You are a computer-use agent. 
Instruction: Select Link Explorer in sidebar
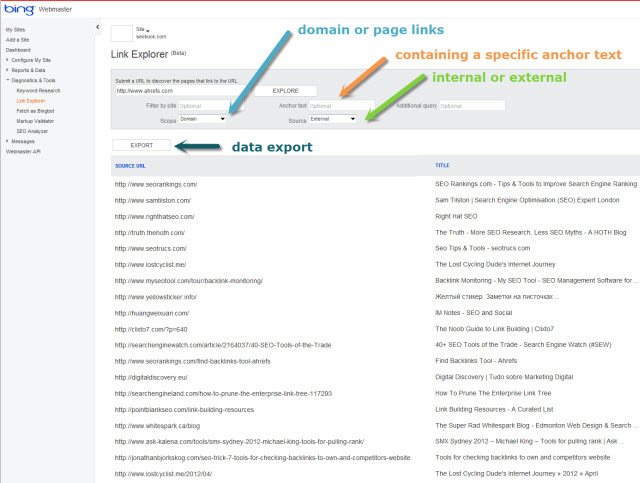tap(31, 101)
